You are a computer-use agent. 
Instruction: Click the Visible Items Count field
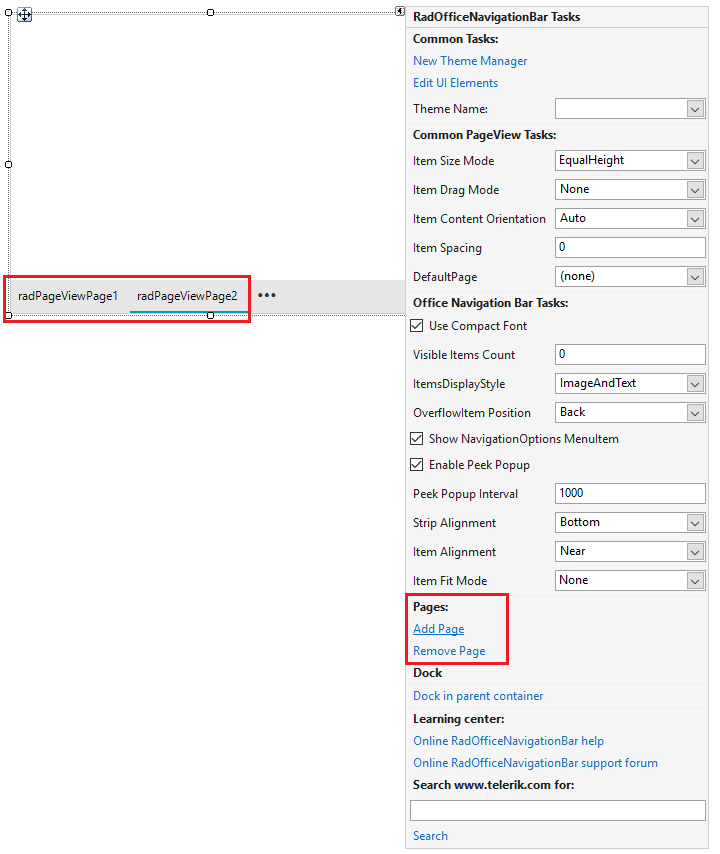coord(630,355)
